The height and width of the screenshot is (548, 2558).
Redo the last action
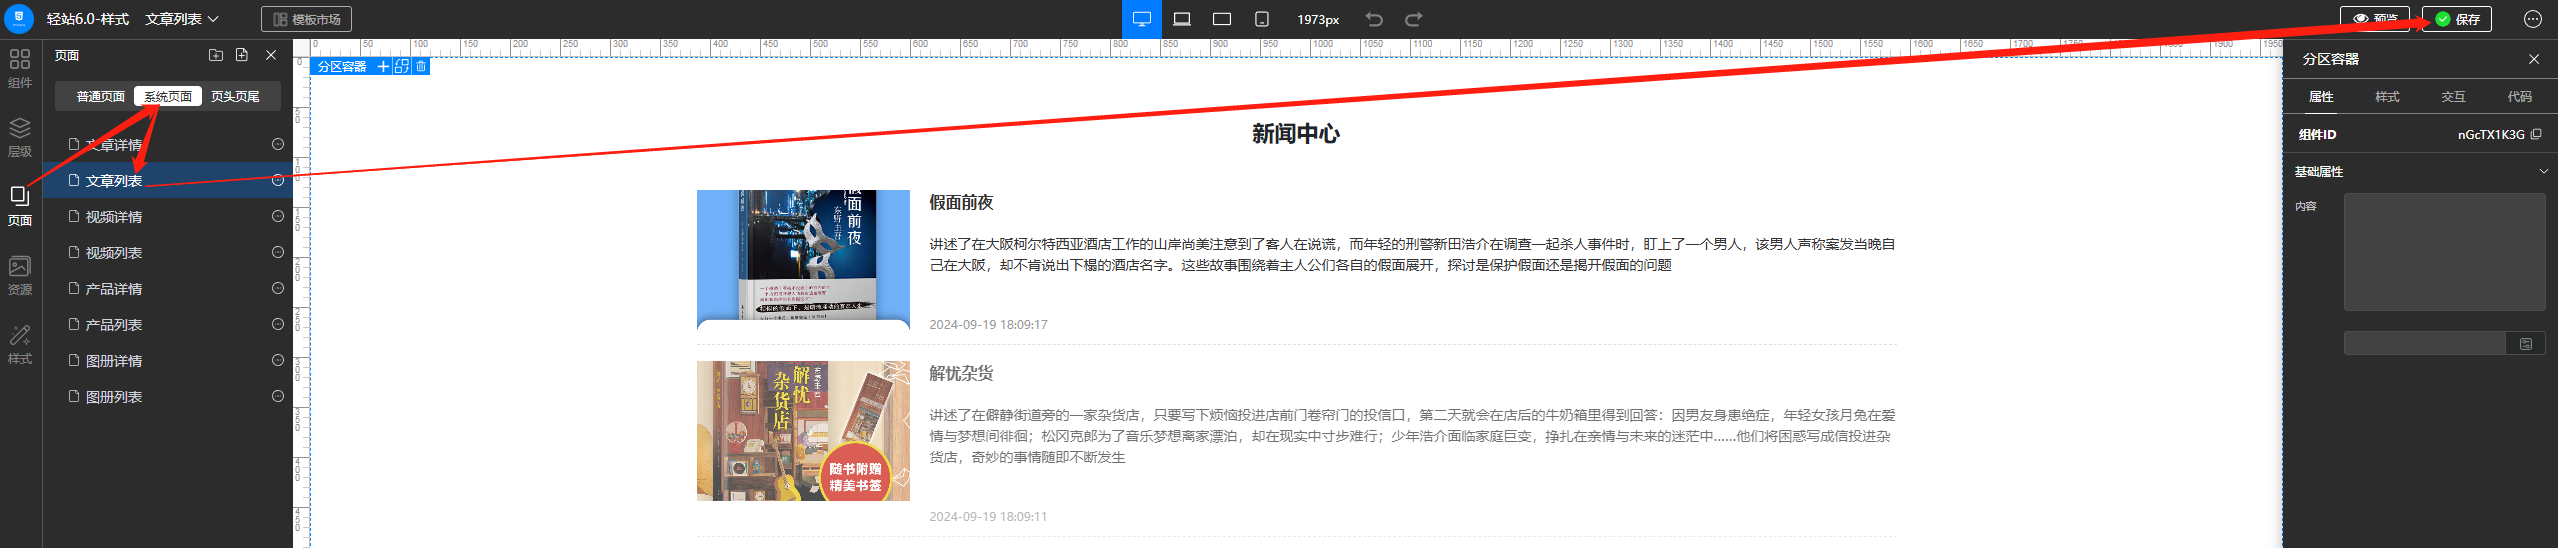pos(1413,19)
